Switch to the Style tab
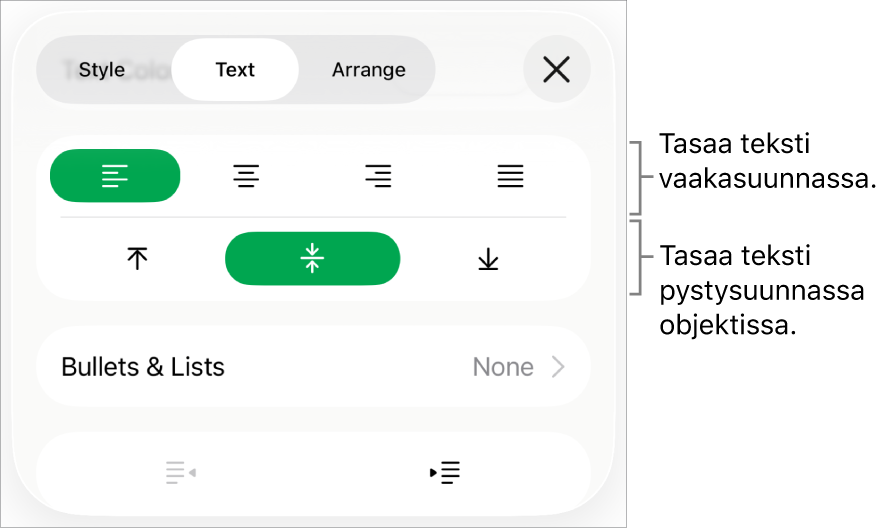This screenshot has height=529, width=888. (x=102, y=70)
